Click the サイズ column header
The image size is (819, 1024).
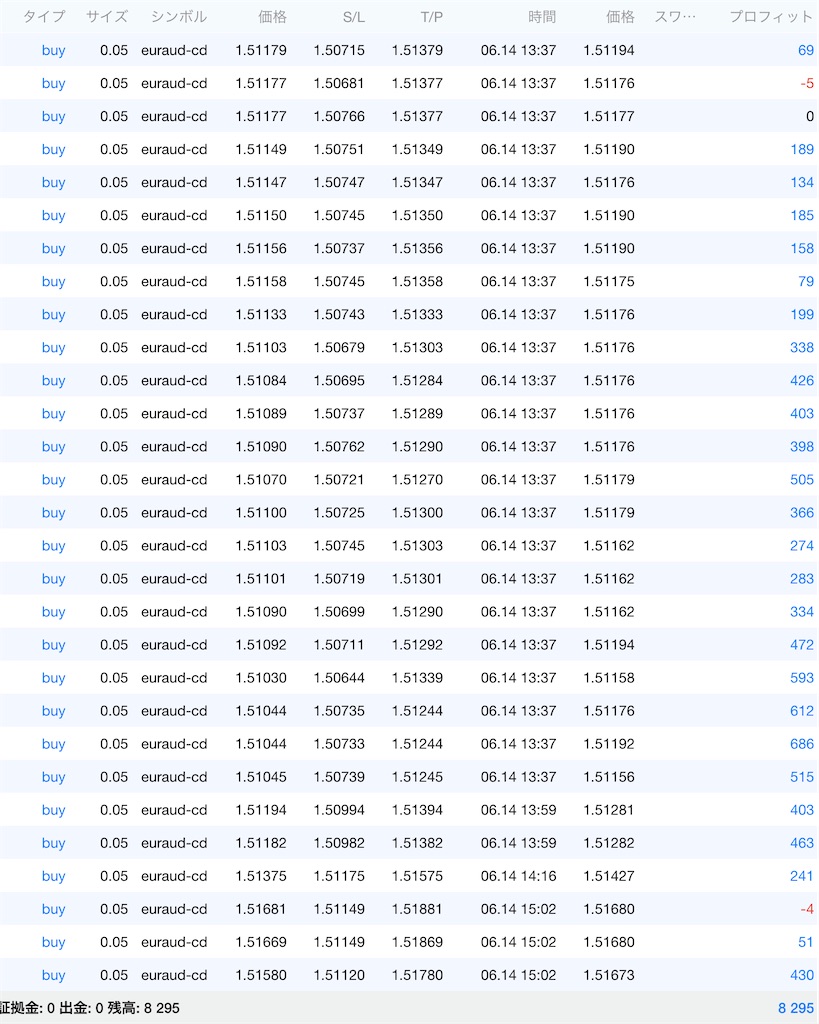(107, 16)
